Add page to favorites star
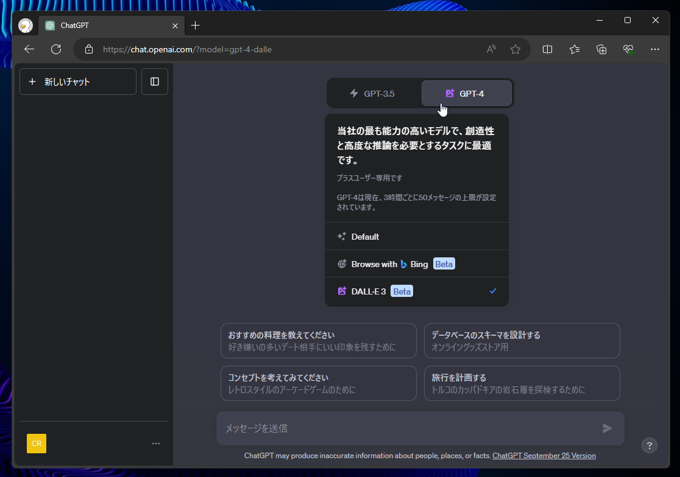 [515, 49]
